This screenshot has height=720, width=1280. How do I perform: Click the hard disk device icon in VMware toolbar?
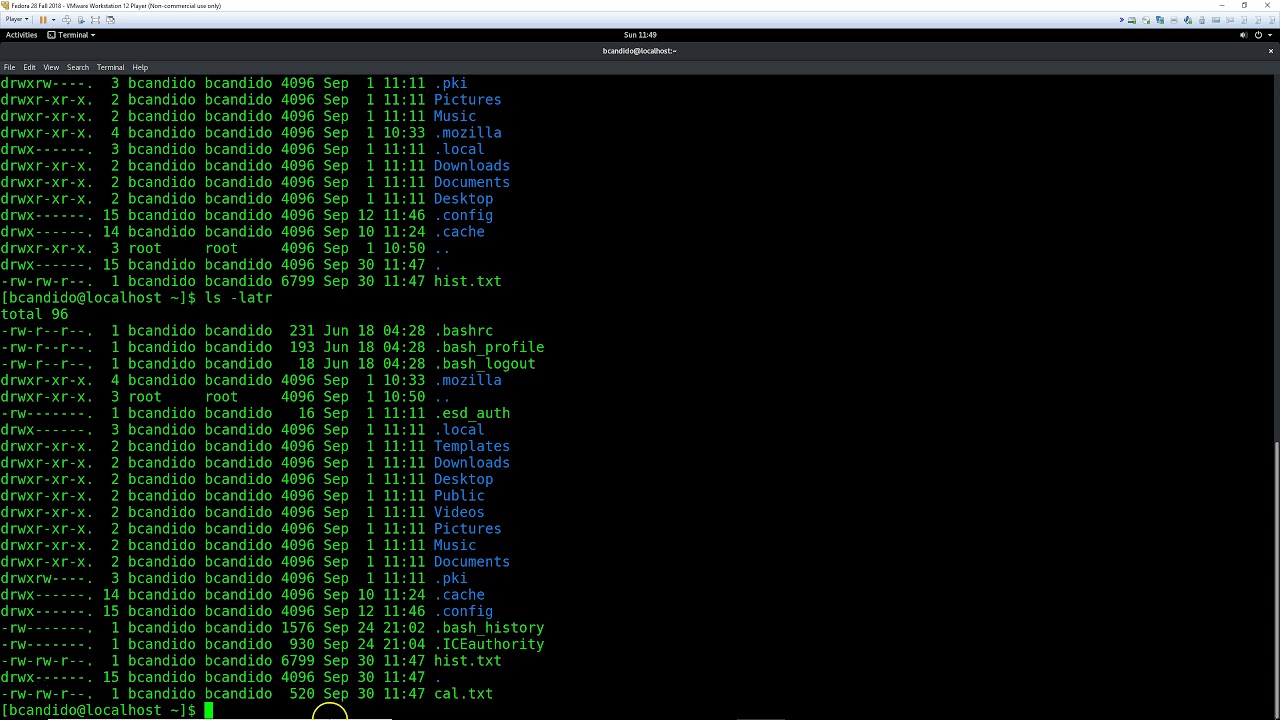1132,20
